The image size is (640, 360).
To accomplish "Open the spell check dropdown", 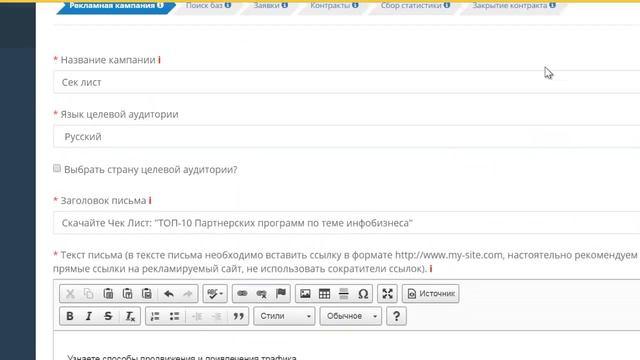I will 215,293.
